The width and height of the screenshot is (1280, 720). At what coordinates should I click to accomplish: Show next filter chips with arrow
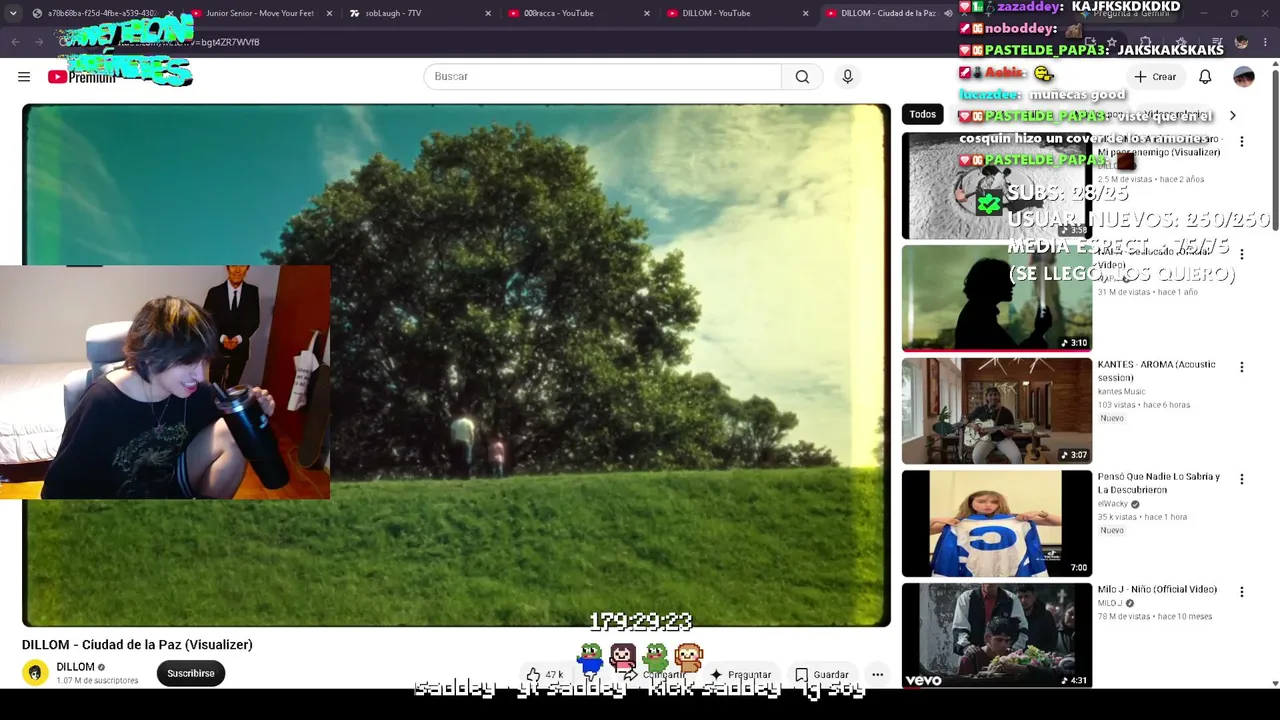click(x=1232, y=115)
